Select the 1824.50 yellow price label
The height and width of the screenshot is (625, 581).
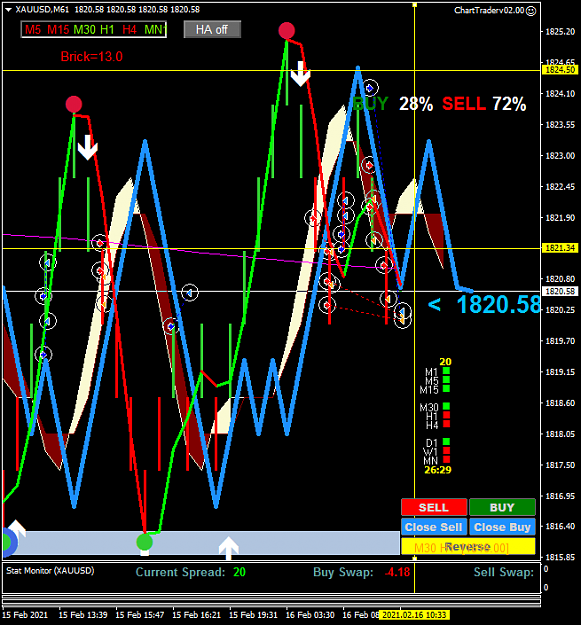tap(560, 70)
